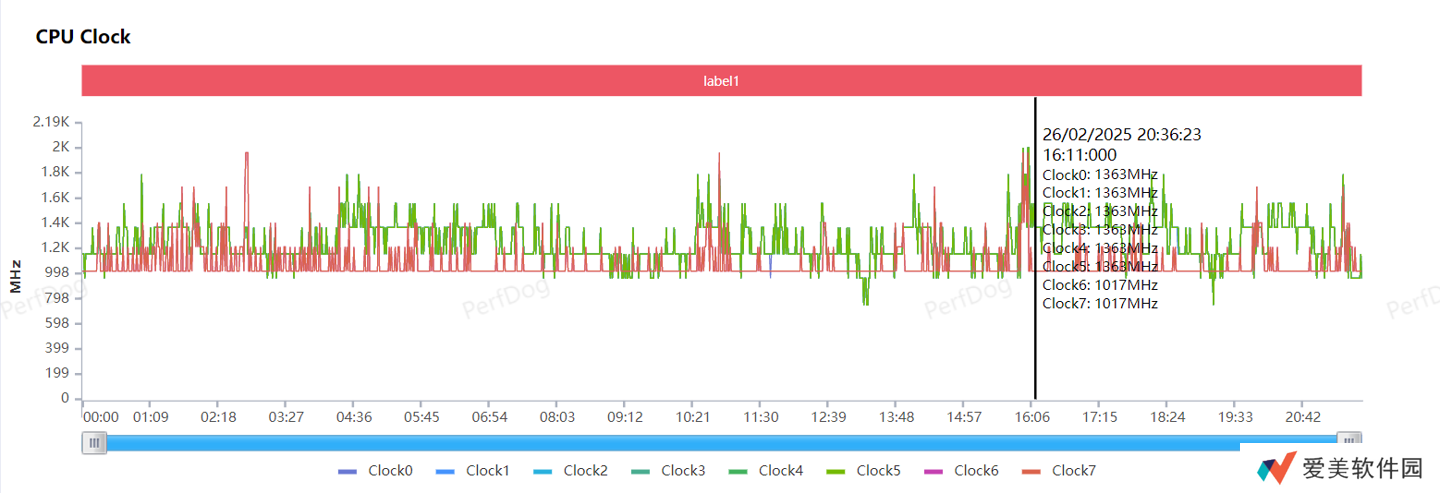Click the 16:06 time axis label
Image resolution: width=1440 pixels, height=493 pixels.
[1032, 417]
